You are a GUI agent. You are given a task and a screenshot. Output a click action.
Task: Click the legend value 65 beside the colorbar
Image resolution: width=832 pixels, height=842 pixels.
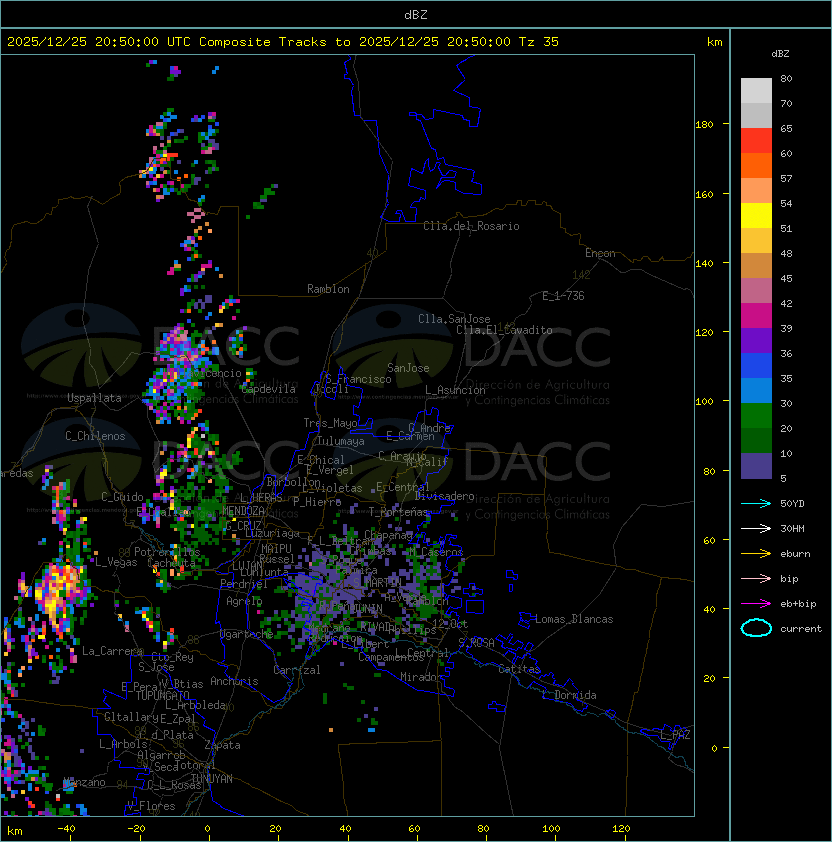click(786, 129)
